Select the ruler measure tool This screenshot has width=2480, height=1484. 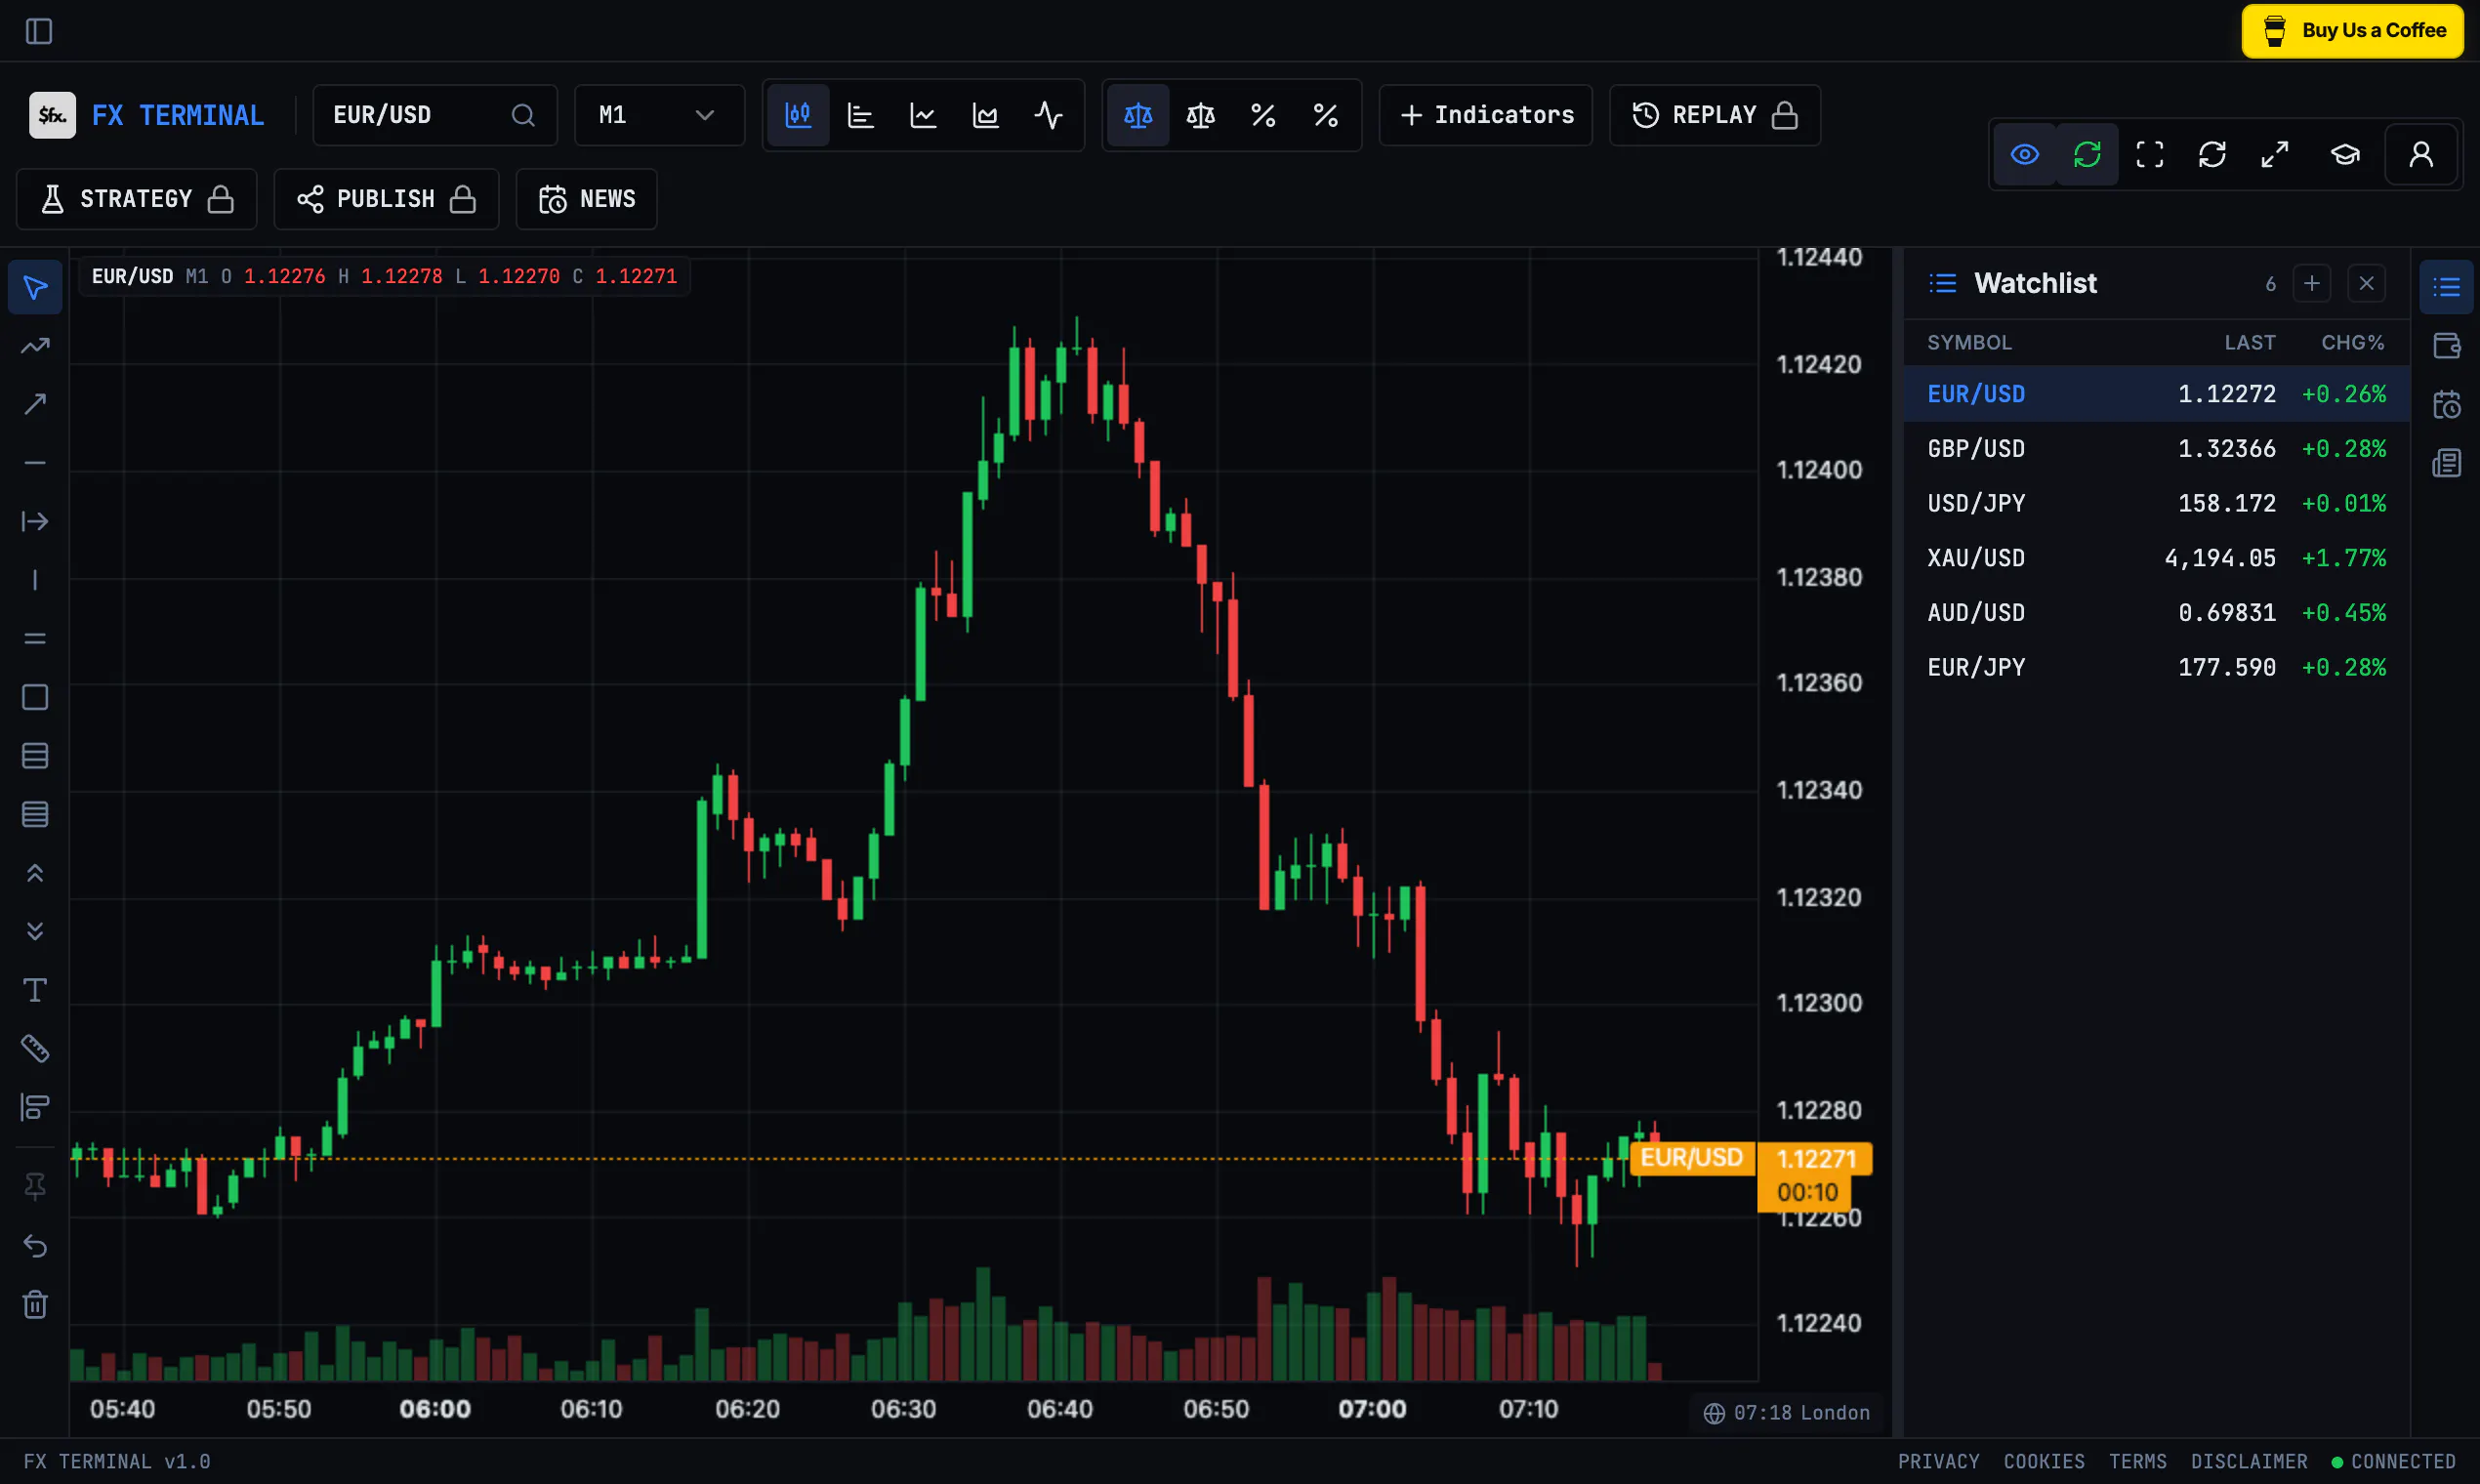[35, 1048]
